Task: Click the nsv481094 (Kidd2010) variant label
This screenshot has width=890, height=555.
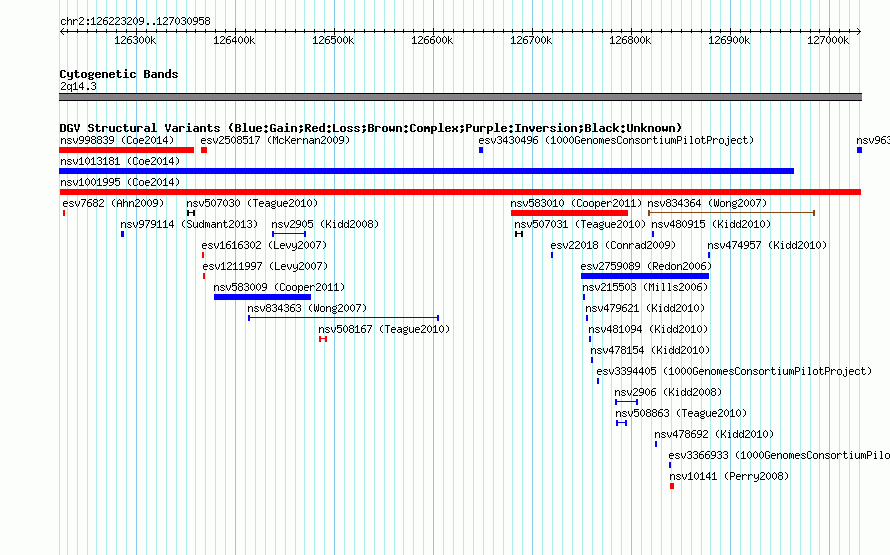Action: 648,329
